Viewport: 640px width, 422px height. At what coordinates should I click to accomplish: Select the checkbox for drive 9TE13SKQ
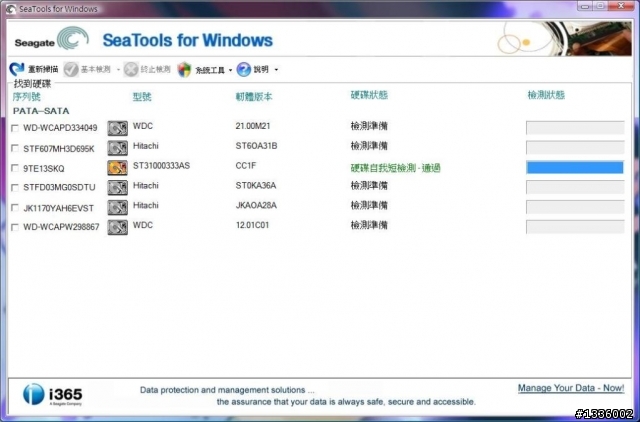tap(15, 168)
